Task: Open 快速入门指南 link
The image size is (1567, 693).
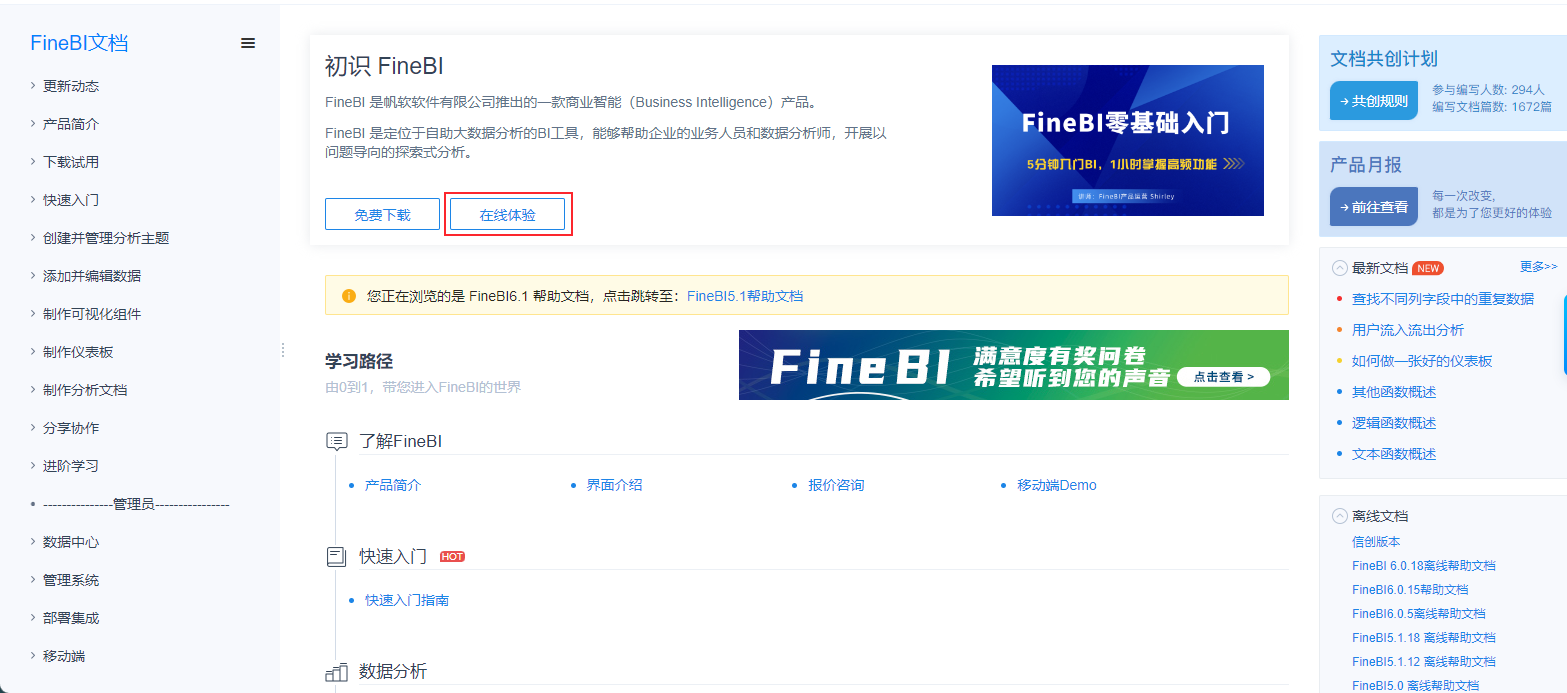Action: (407, 600)
